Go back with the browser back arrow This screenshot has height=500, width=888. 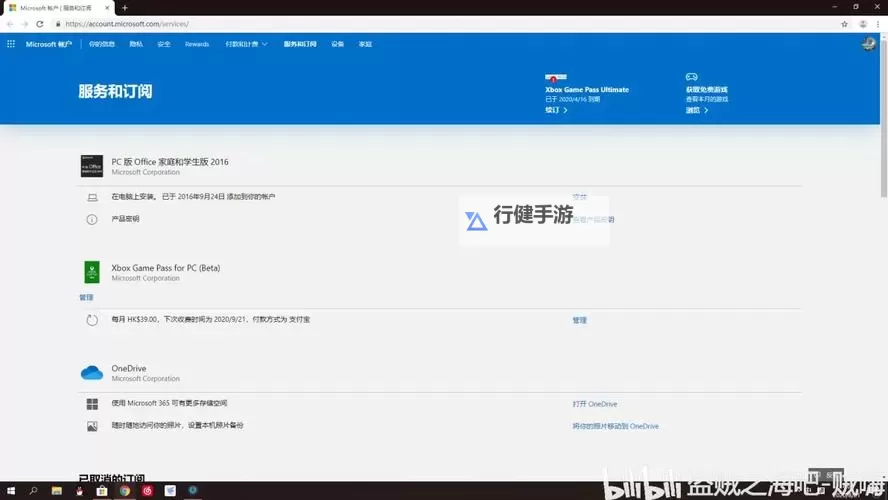10,24
